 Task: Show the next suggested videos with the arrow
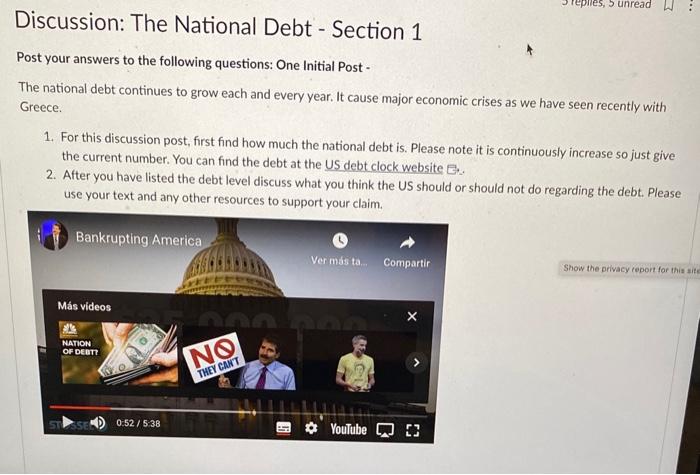pos(416,362)
